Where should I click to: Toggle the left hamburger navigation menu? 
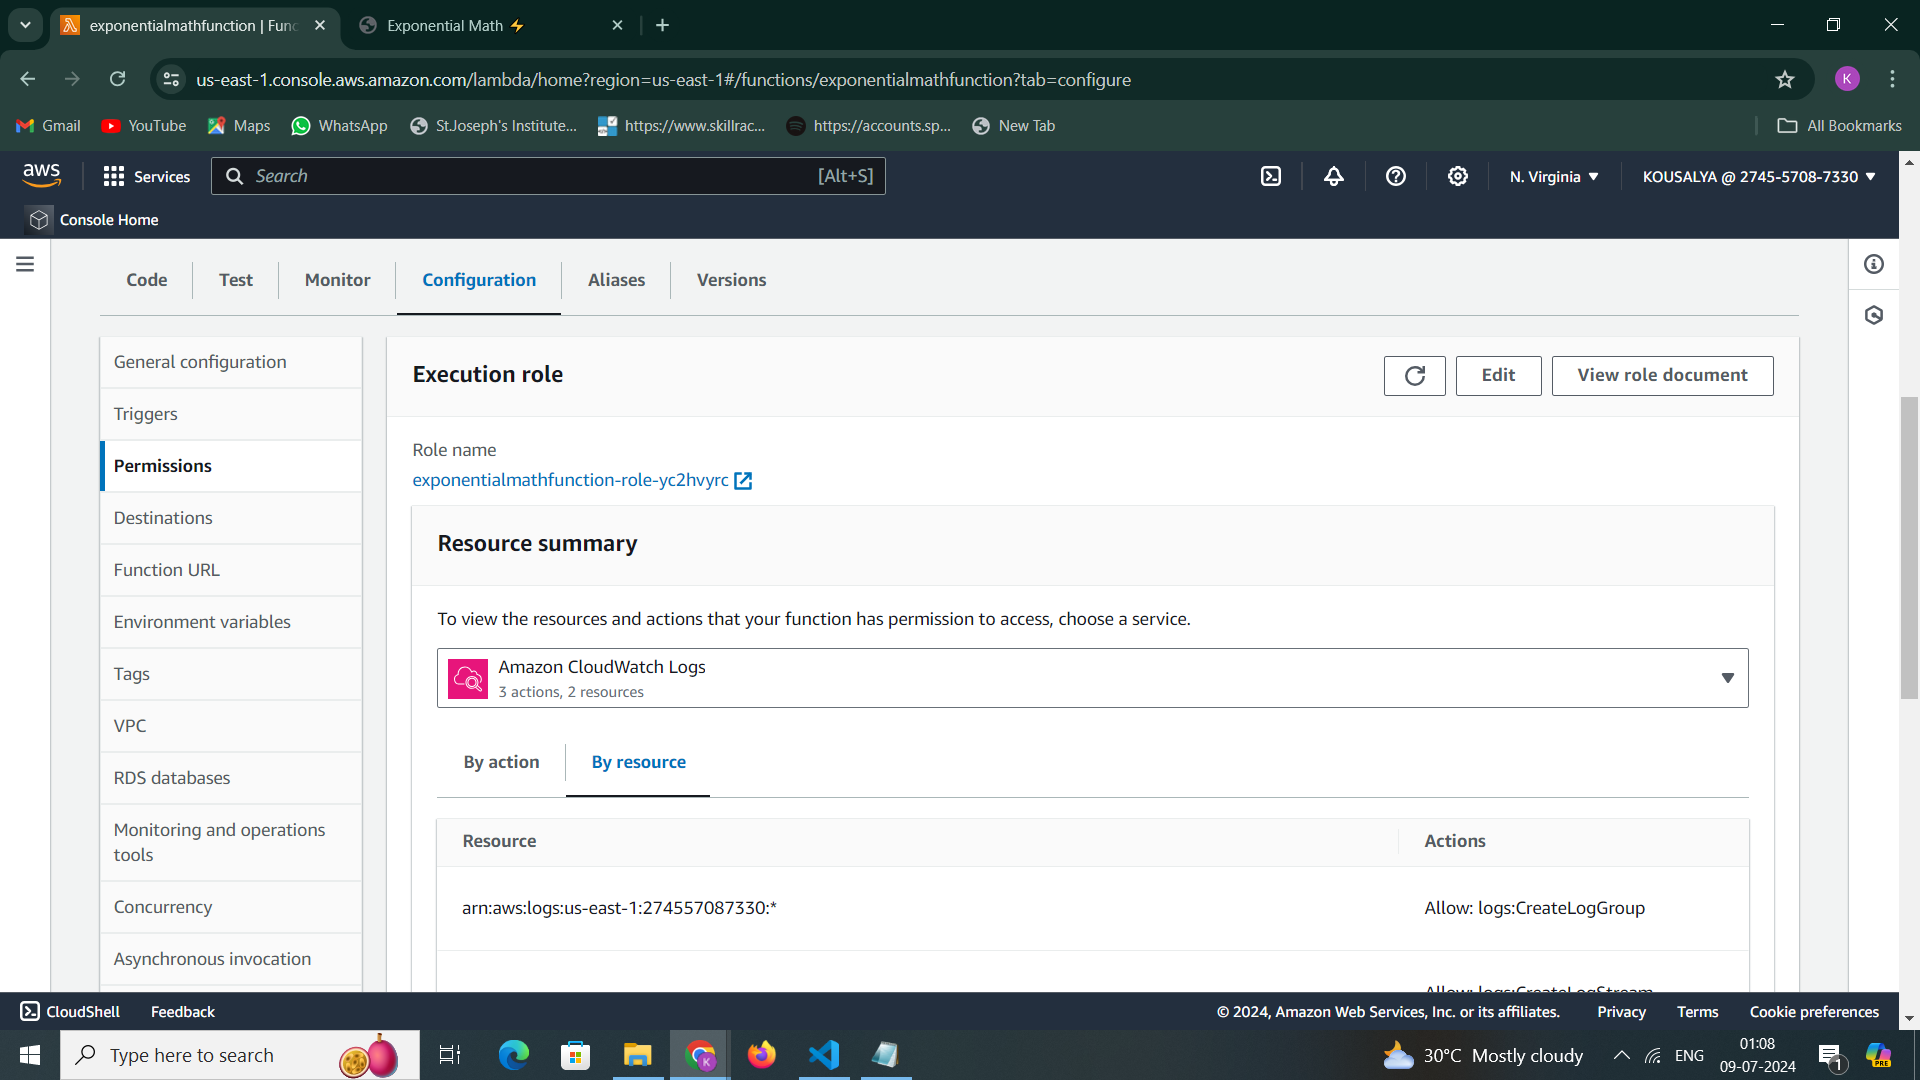(25, 264)
